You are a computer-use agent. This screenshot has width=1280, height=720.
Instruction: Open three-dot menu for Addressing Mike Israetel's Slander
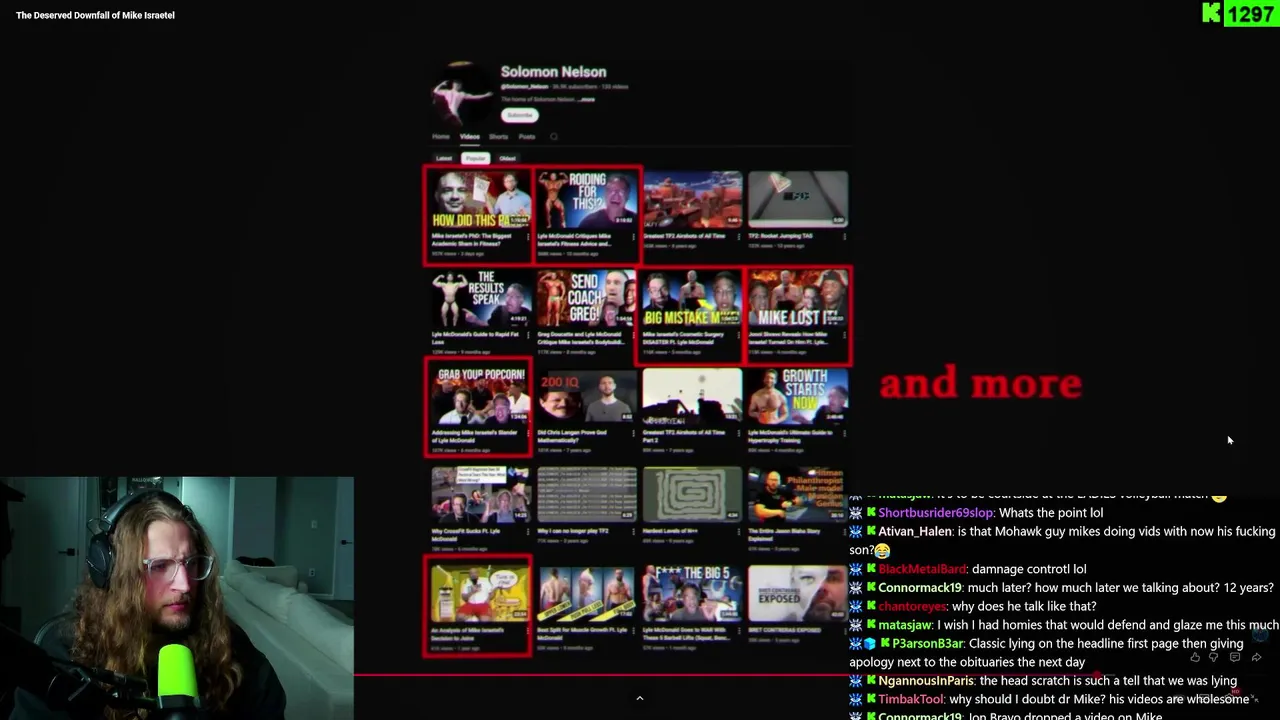[526, 433]
